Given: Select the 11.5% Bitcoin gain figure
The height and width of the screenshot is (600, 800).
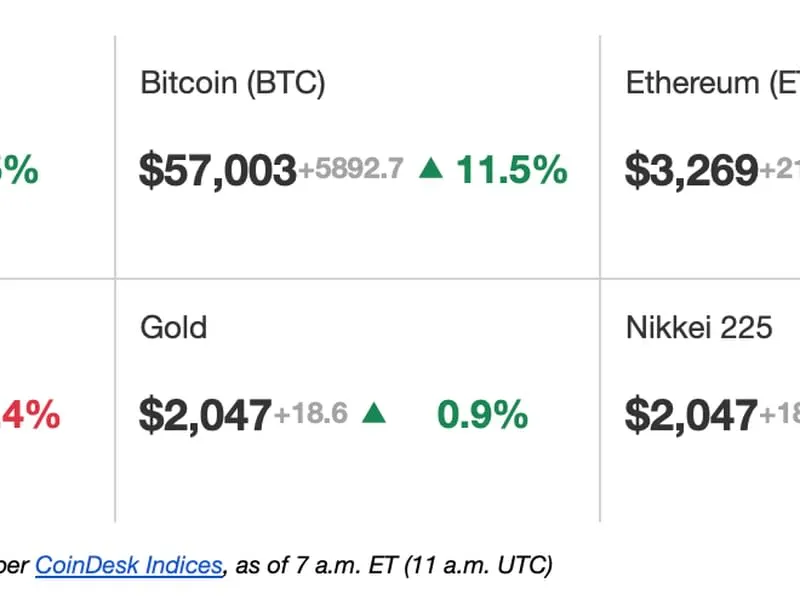Looking at the screenshot, I should point(512,171).
